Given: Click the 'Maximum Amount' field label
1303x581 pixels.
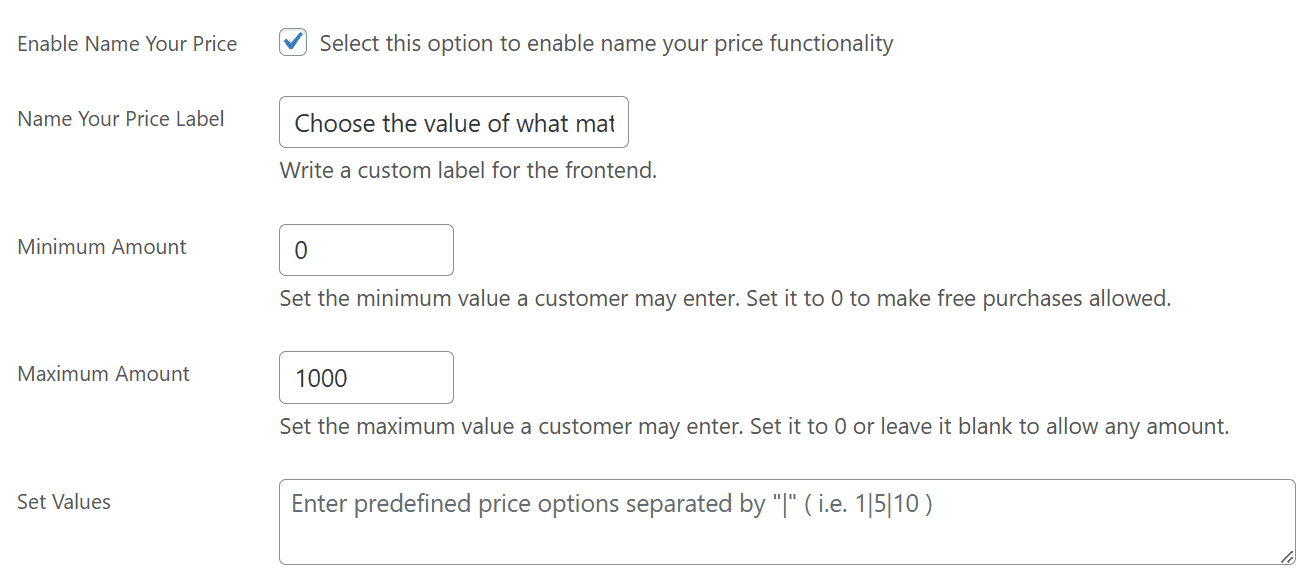Looking at the screenshot, I should pyautogui.click(x=104, y=374).
